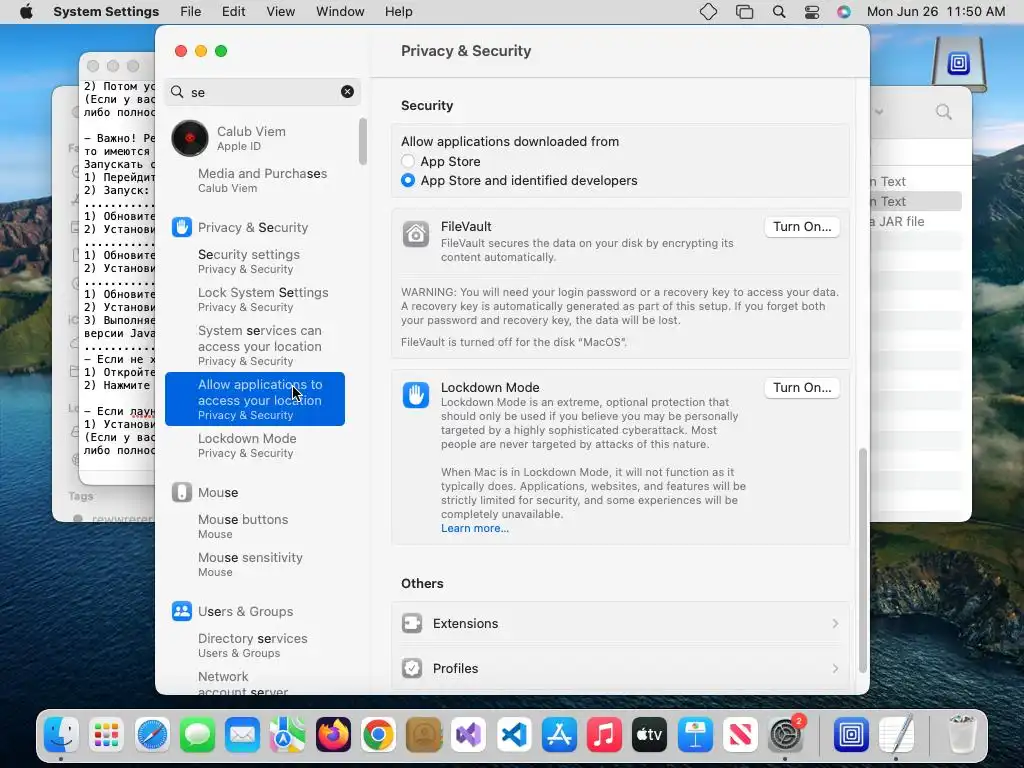The height and width of the screenshot is (768, 1024).
Task: Select Privacy & Security hand icon
Action: coord(182,227)
